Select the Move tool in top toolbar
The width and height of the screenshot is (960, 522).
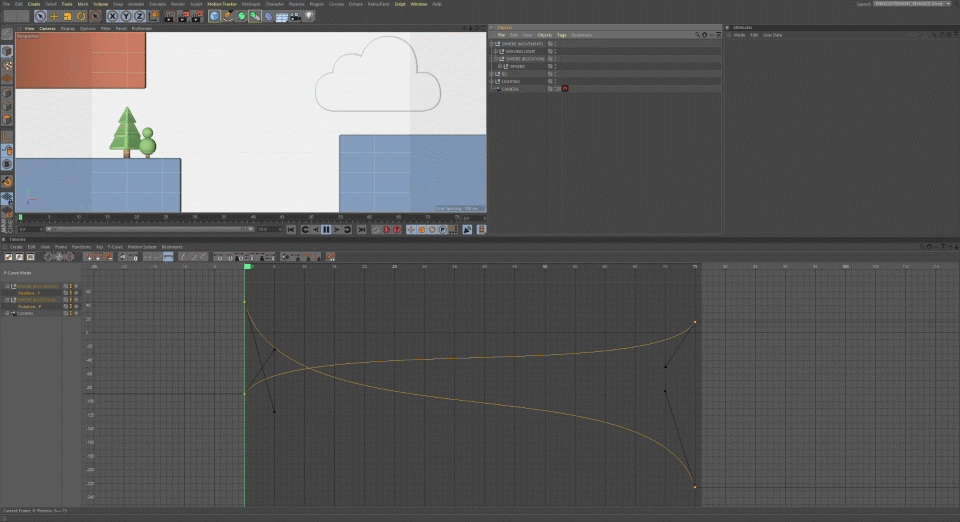tap(54, 16)
